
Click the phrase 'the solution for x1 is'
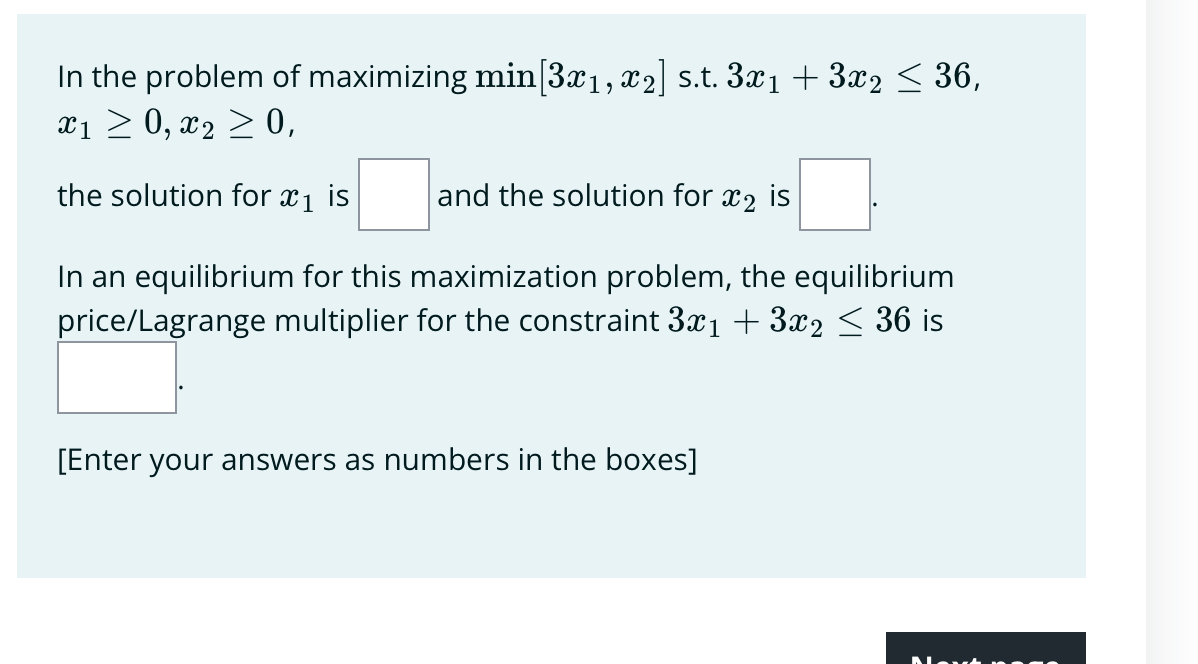(200, 195)
